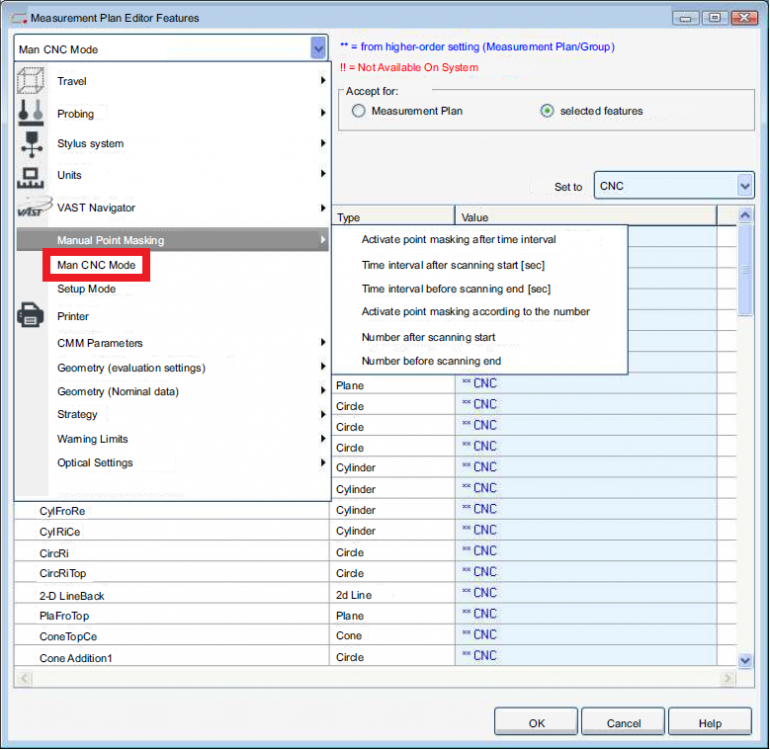This screenshot has height=750, width=770.
Task: Select the 'selected features' radio button
Action: point(547,111)
